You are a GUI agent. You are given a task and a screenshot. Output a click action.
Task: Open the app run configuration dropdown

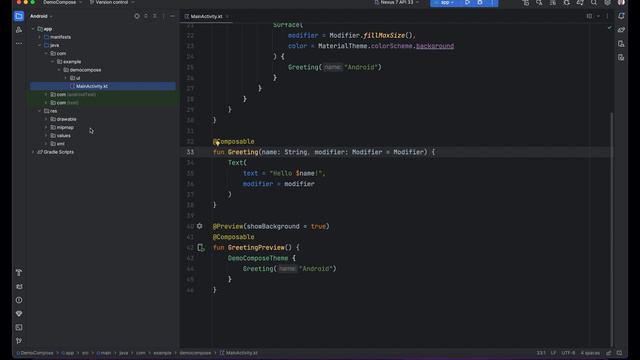(445, 2)
